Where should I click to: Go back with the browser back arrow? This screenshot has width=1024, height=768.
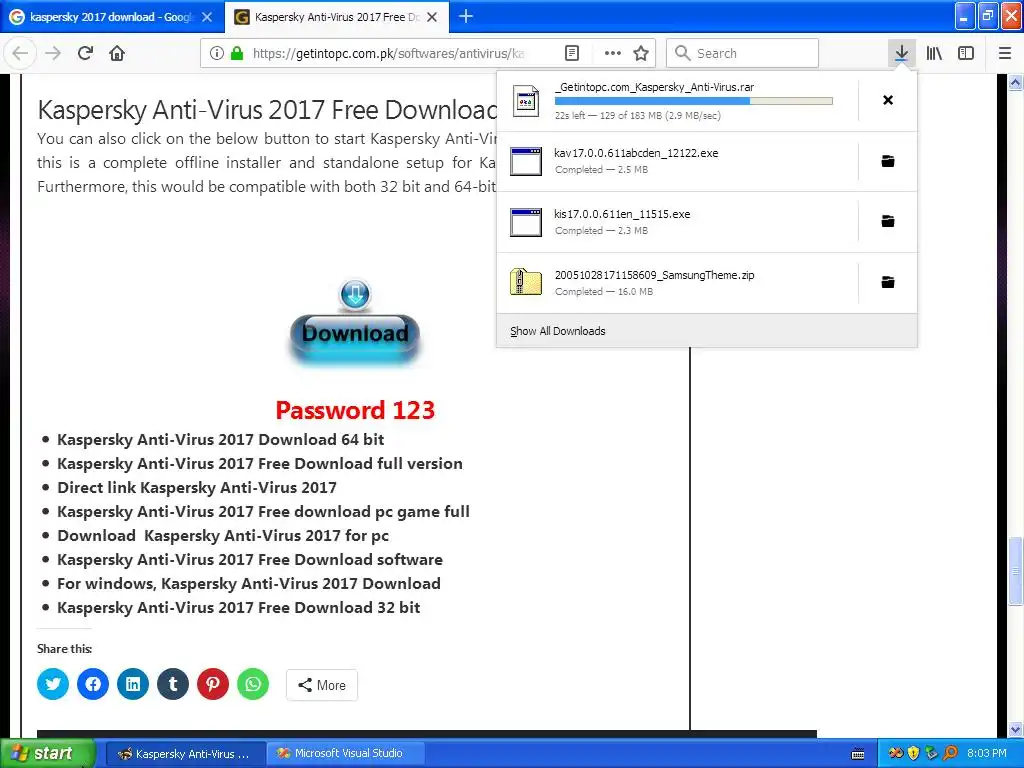coord(20,53)
